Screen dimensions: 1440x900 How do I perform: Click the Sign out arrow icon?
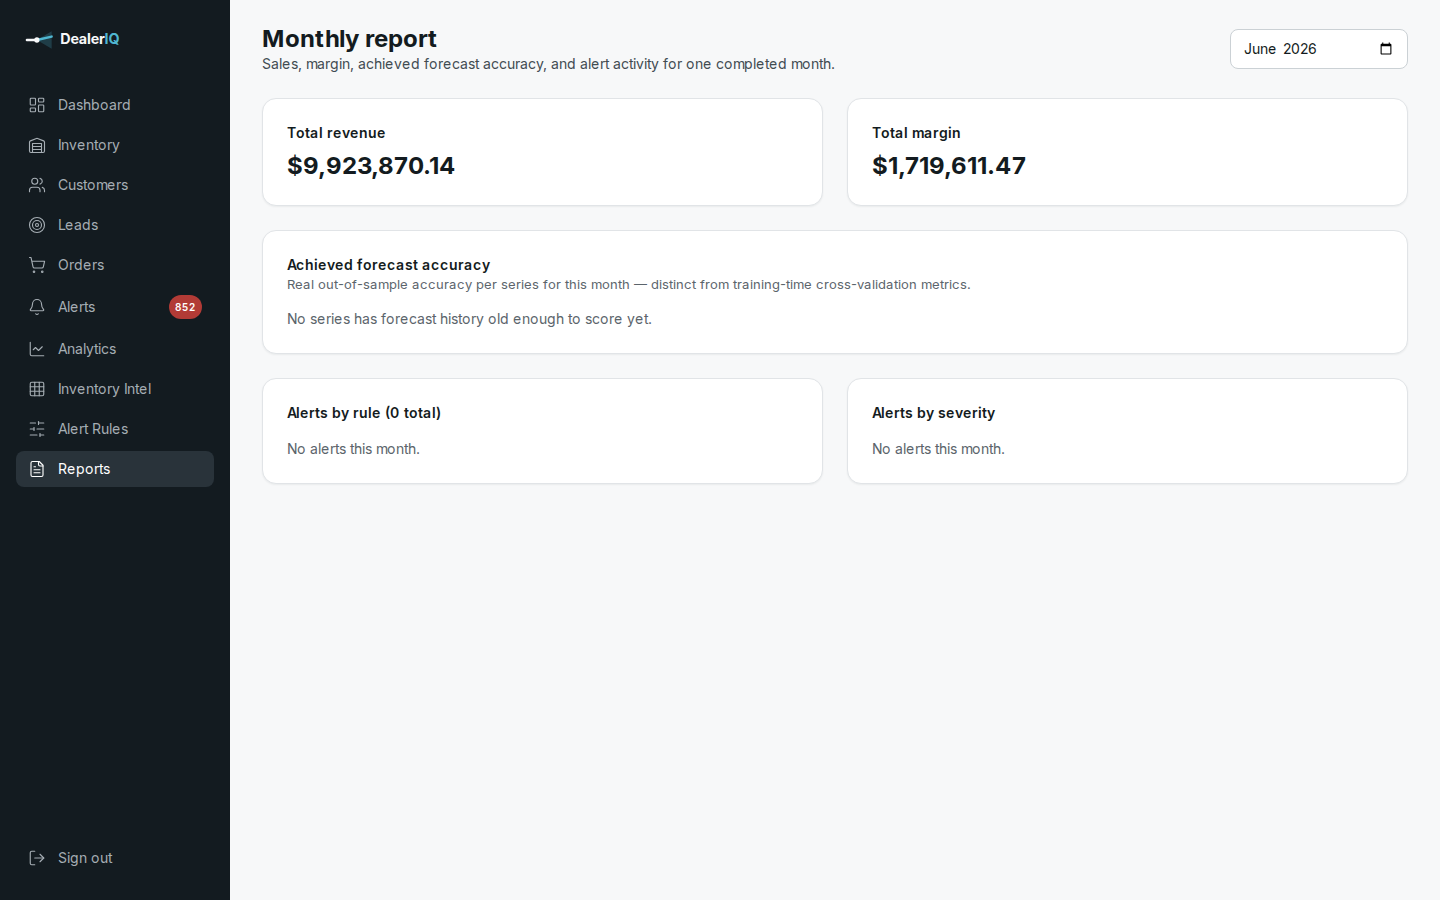pos(37,858)
